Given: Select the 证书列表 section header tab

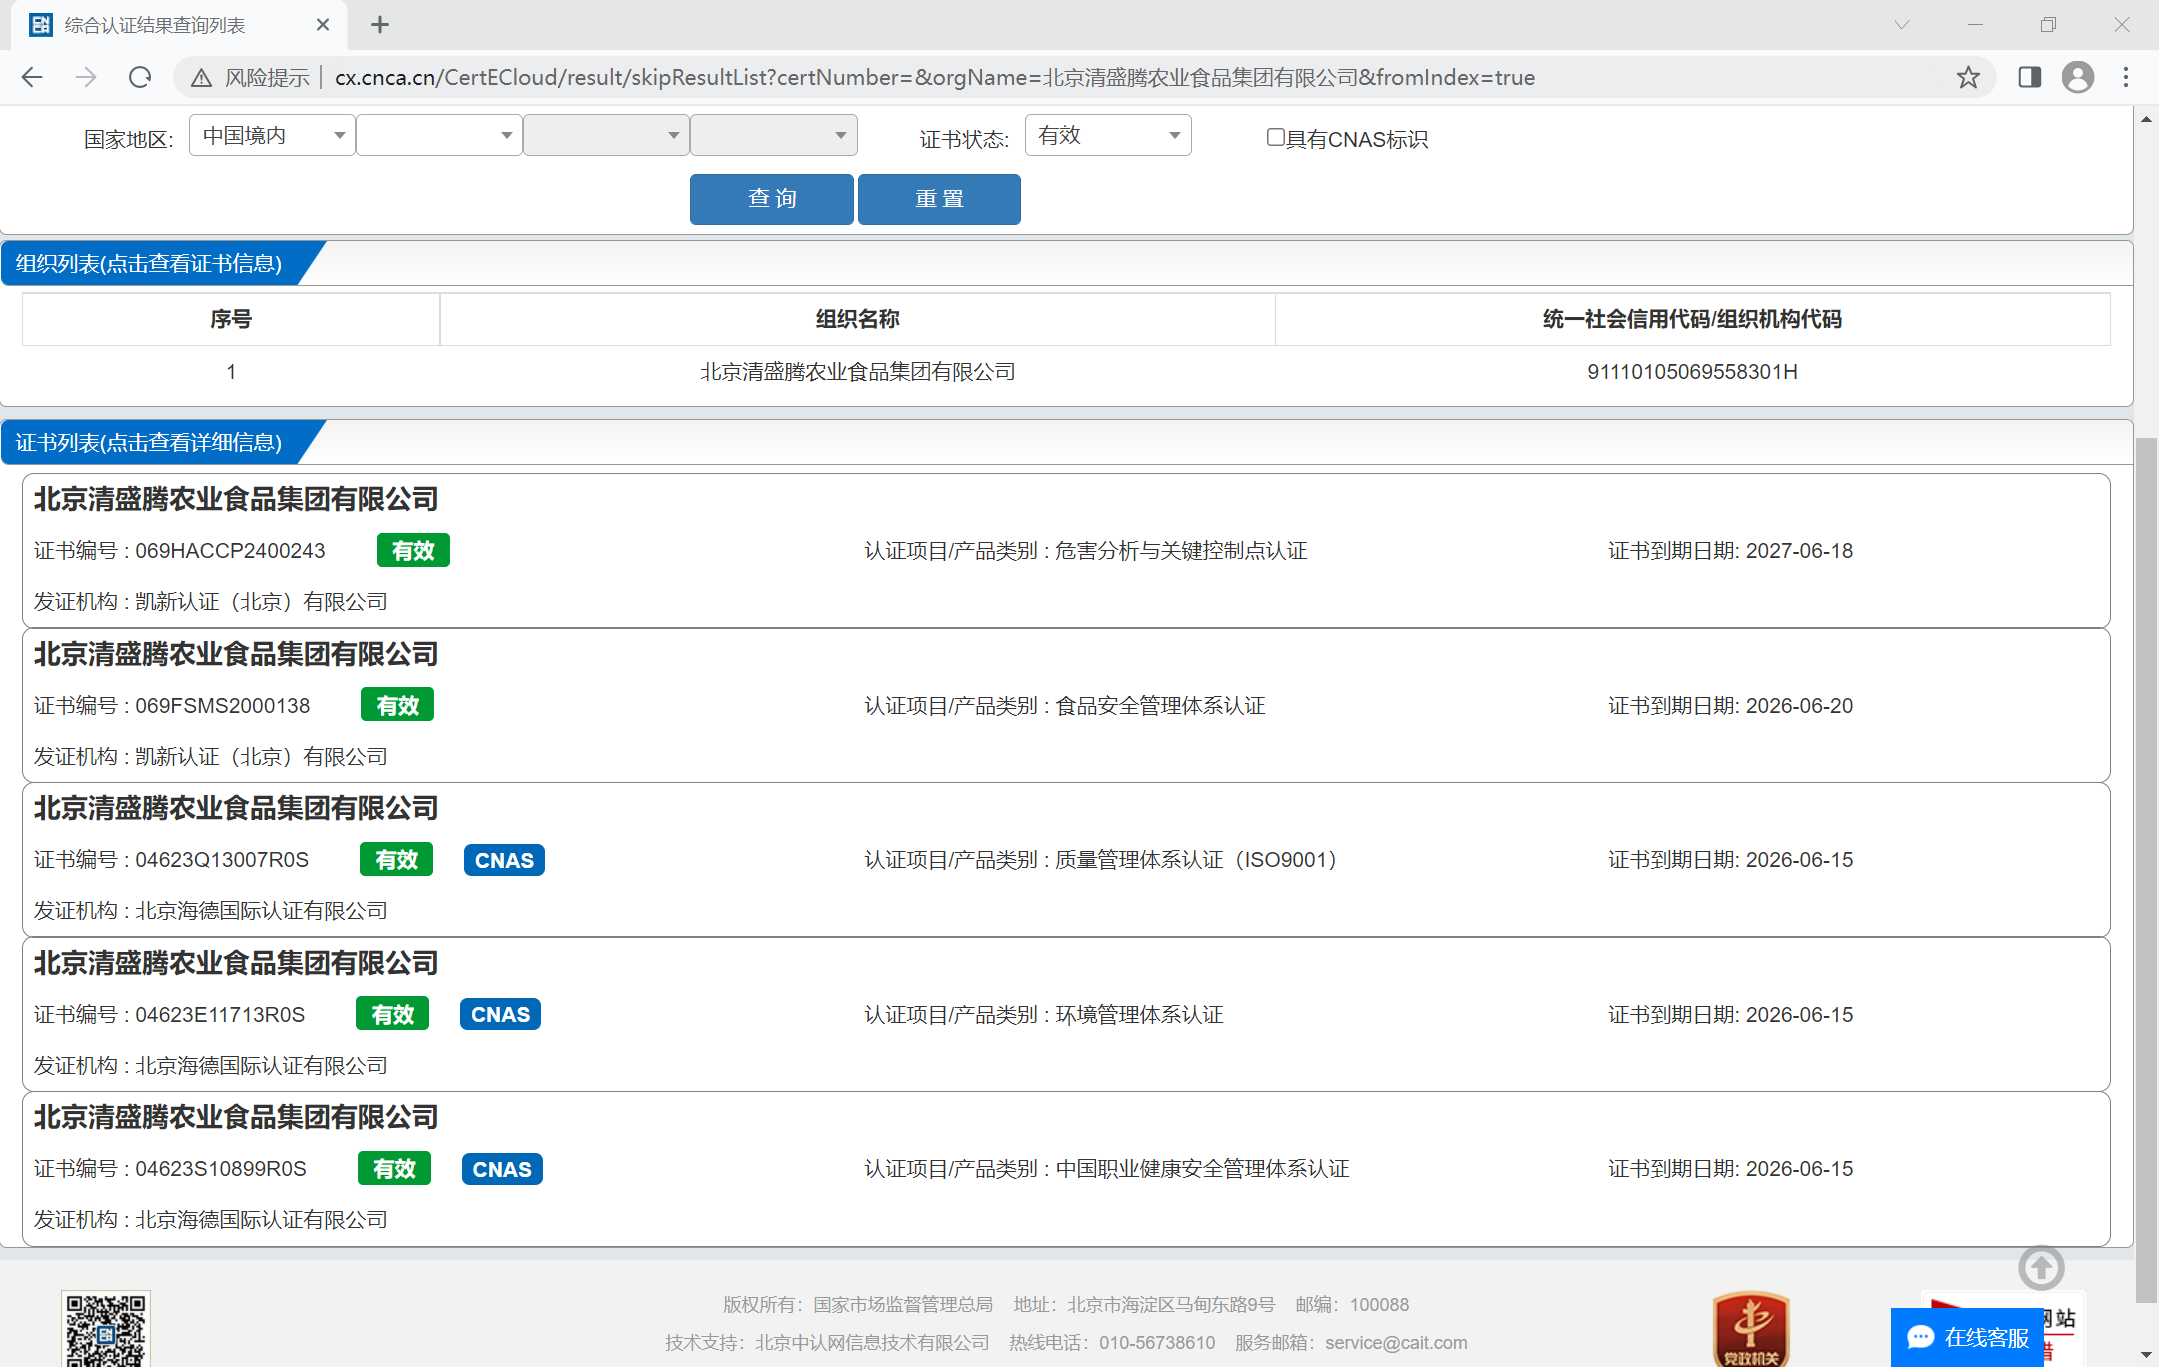Looking at the screenshot, I should coord(150,442).
